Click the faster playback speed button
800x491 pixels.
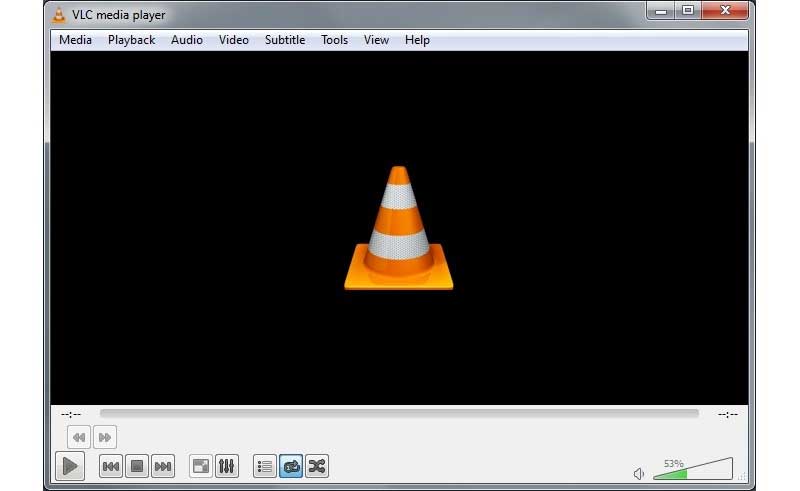(105, 437)
